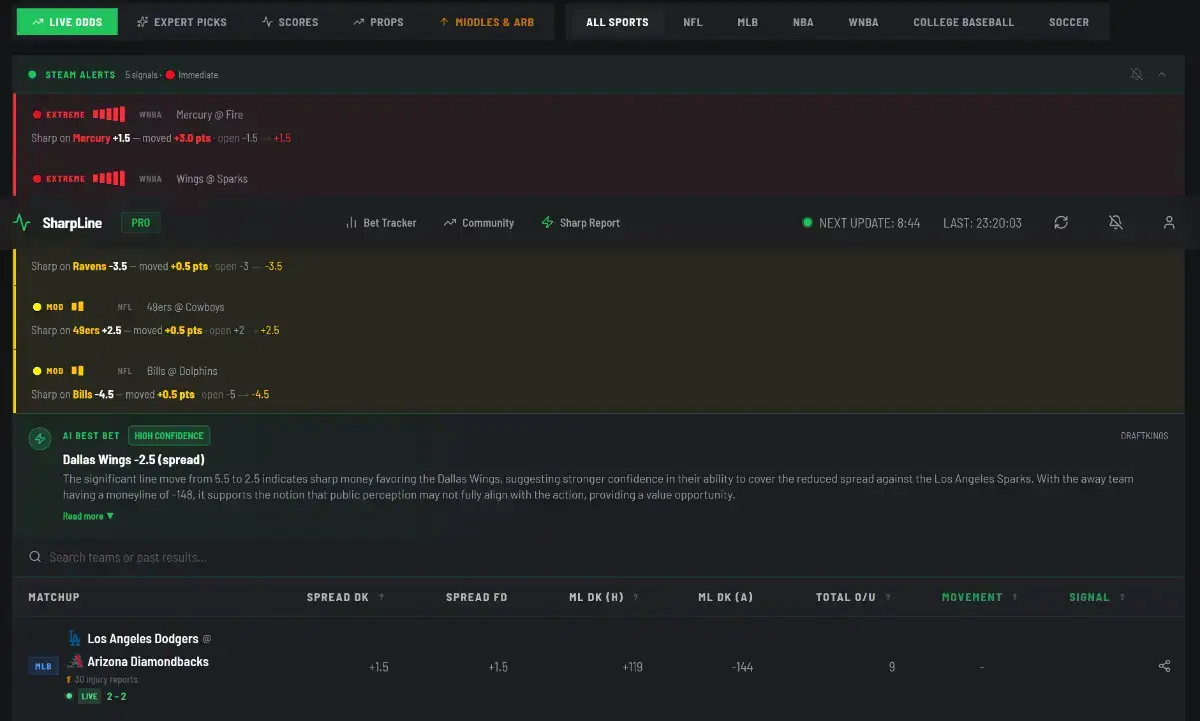Screen dimensions: 1200x721
Task: Click Dallas Wings -2.5 (spread) headline
Action: [x=133, y=460]
